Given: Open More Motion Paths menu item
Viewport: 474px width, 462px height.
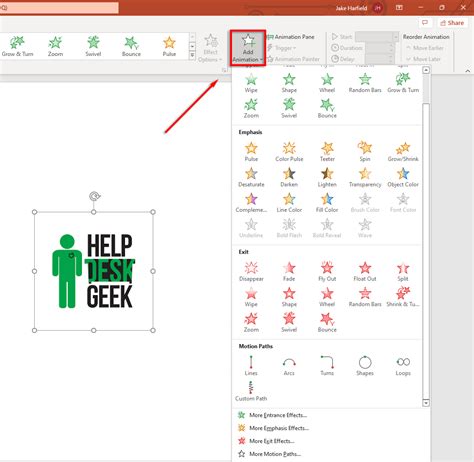Looking at the screenshot, I should [x=269, y=454].
